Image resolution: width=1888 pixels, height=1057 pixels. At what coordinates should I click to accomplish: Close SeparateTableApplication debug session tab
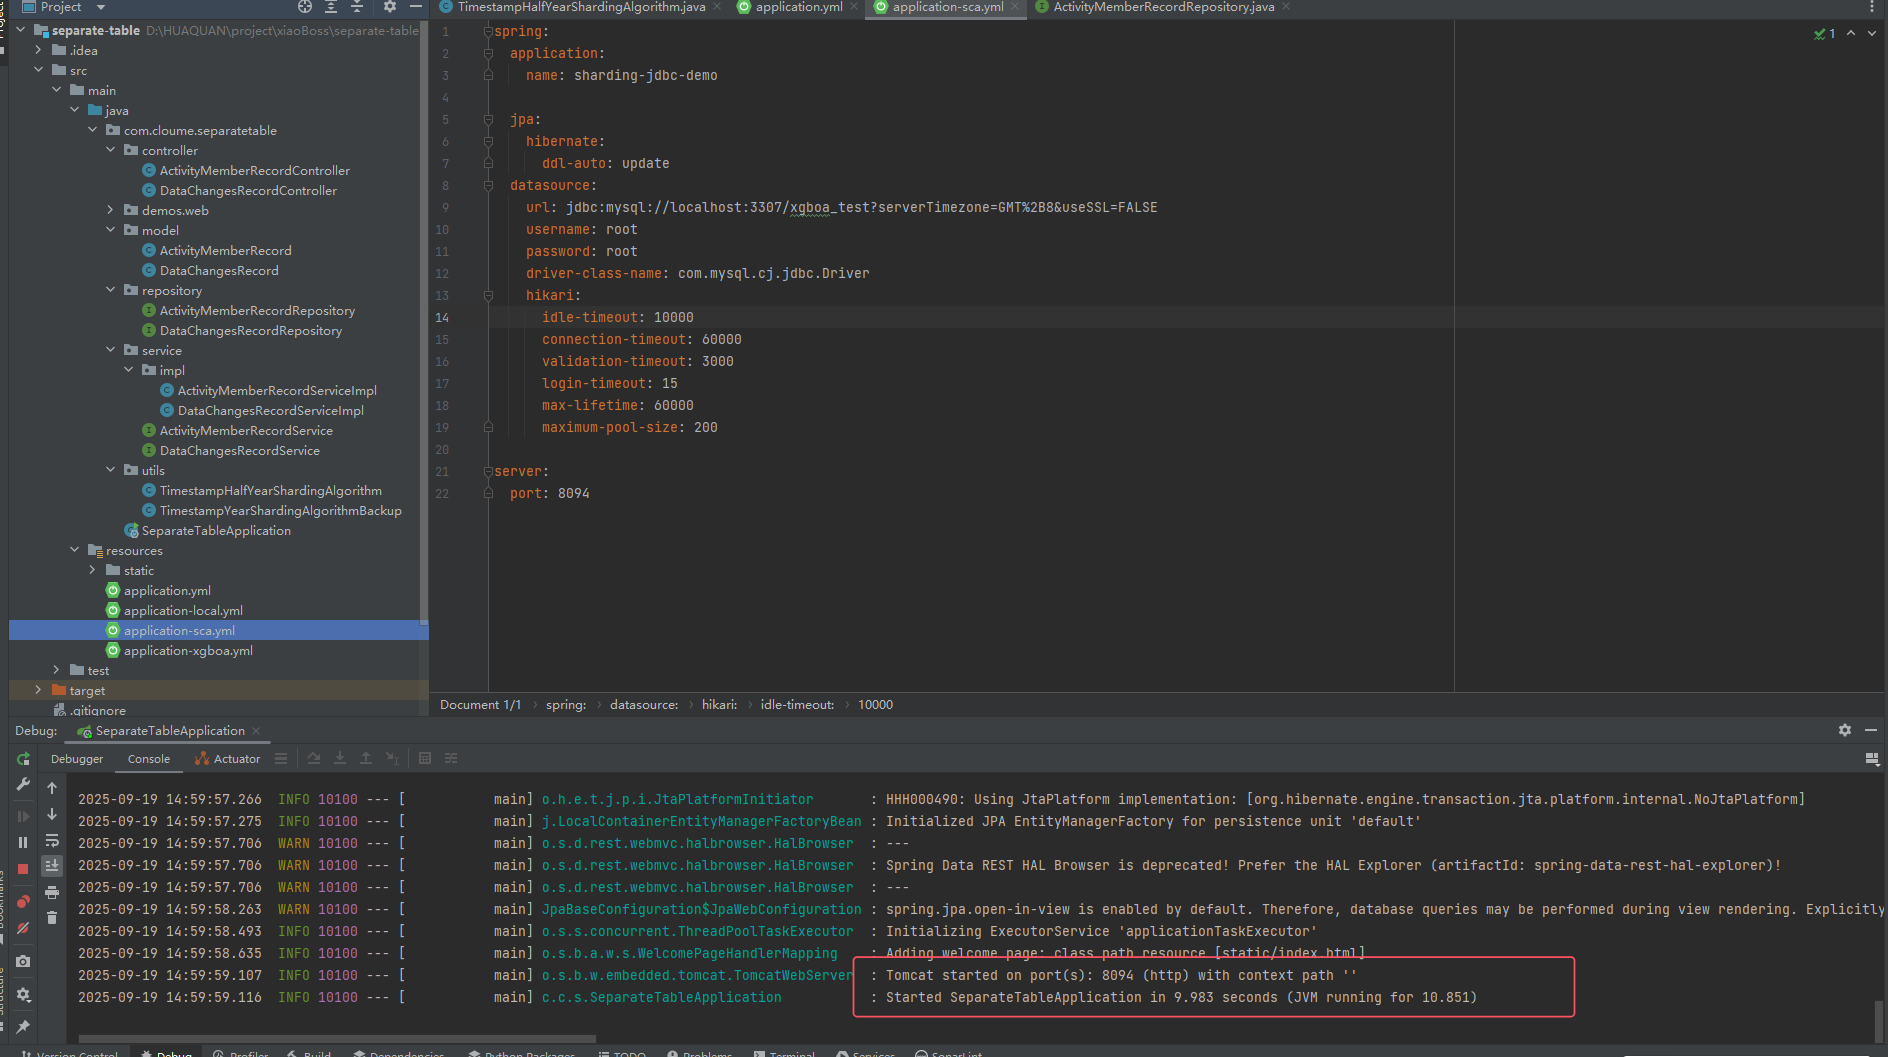click(x=256, y=731)
